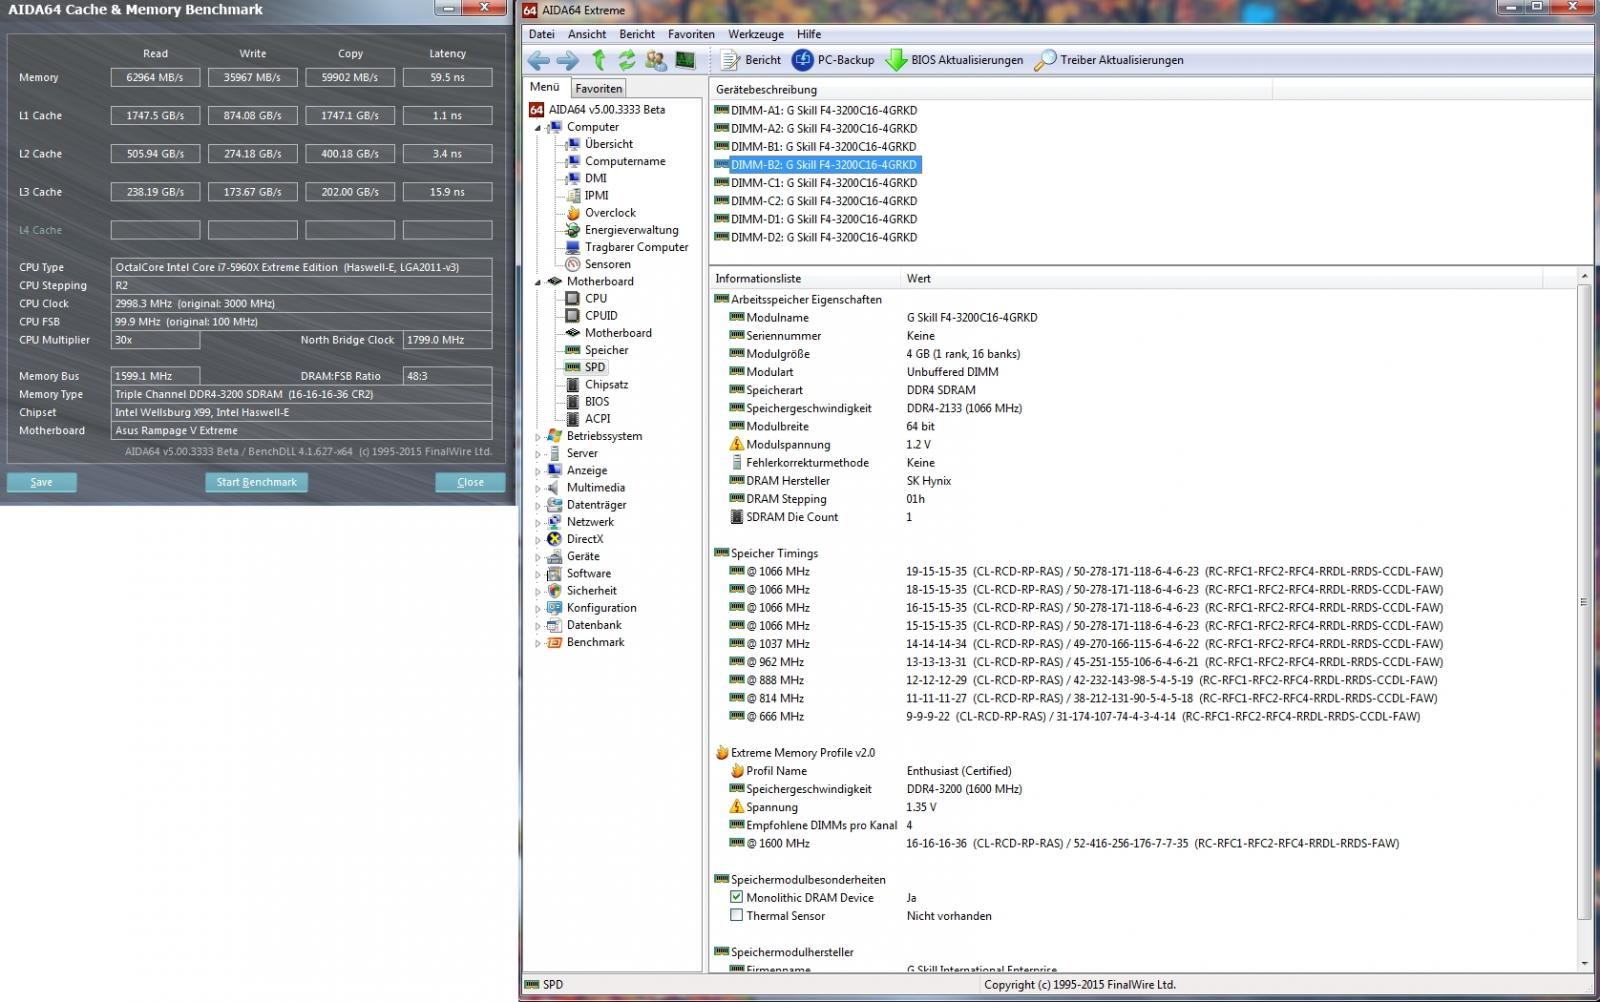Collapse the Motherboard tree node

coord(538,282)
